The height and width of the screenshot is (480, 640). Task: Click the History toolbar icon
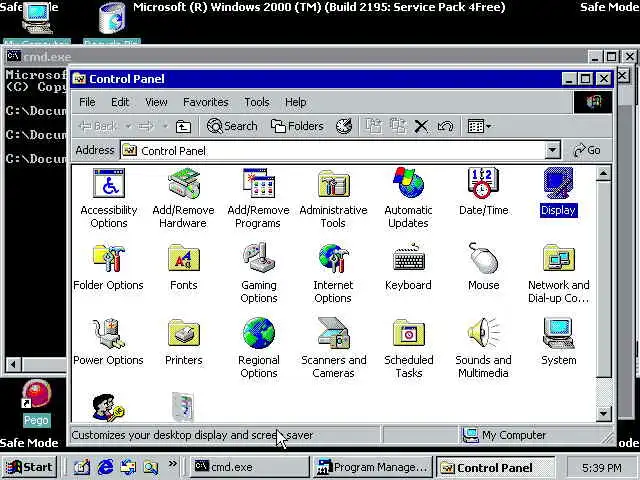(344, 127)
